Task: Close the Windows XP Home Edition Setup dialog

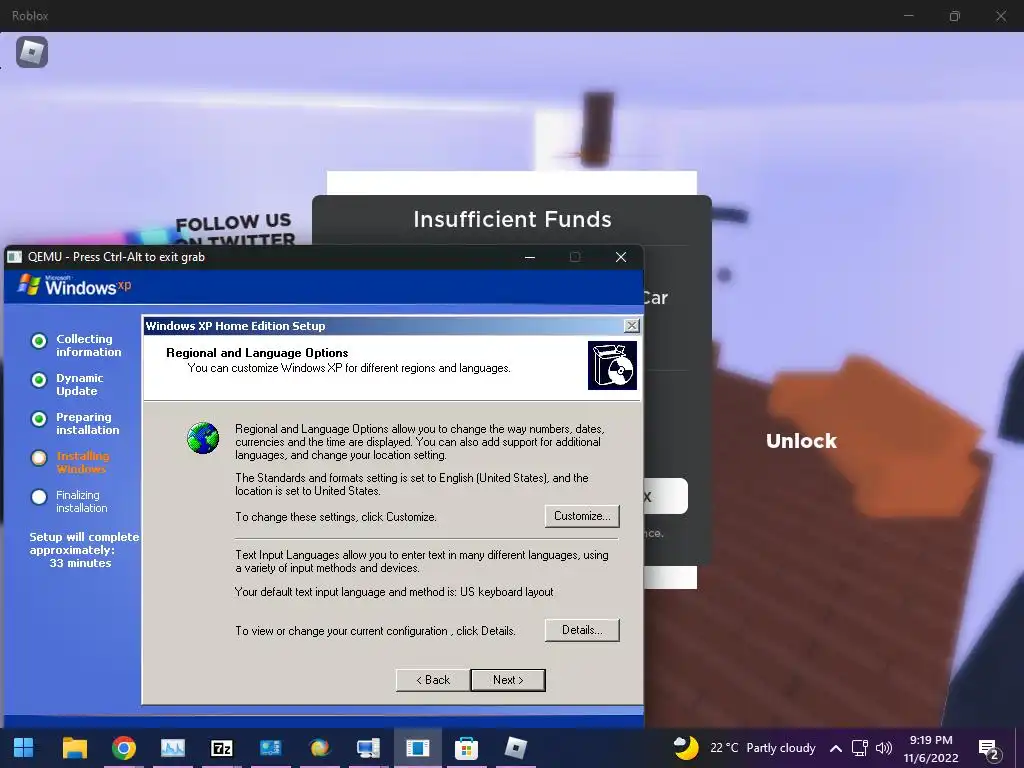Action: (x=632, y=326)
